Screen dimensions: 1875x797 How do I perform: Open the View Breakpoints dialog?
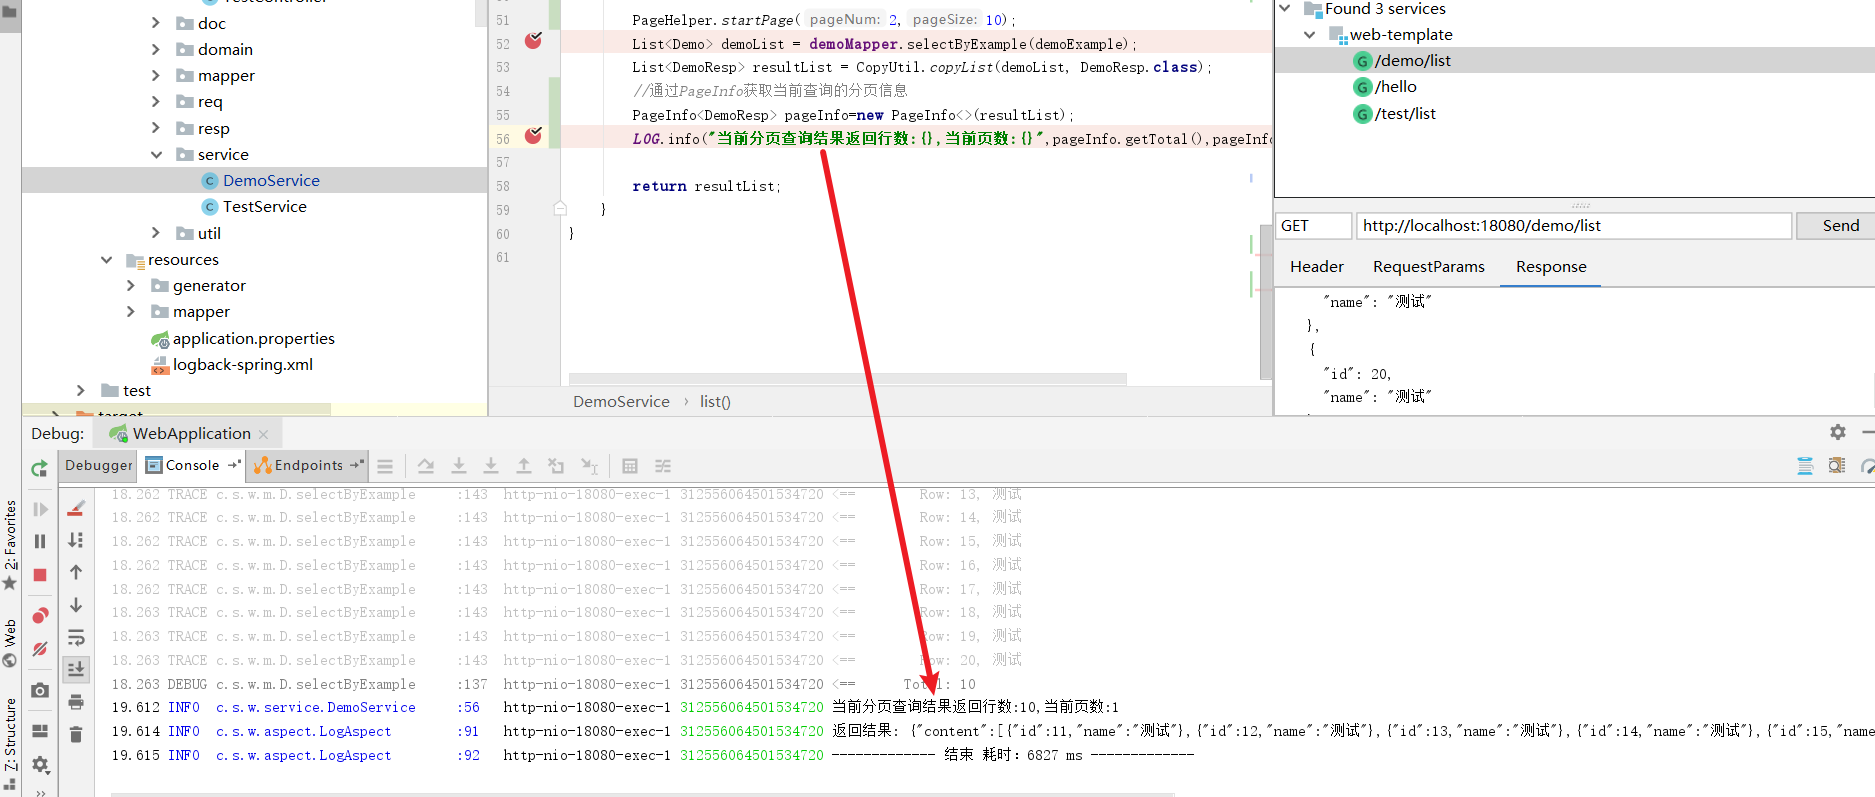click(40, 615)
